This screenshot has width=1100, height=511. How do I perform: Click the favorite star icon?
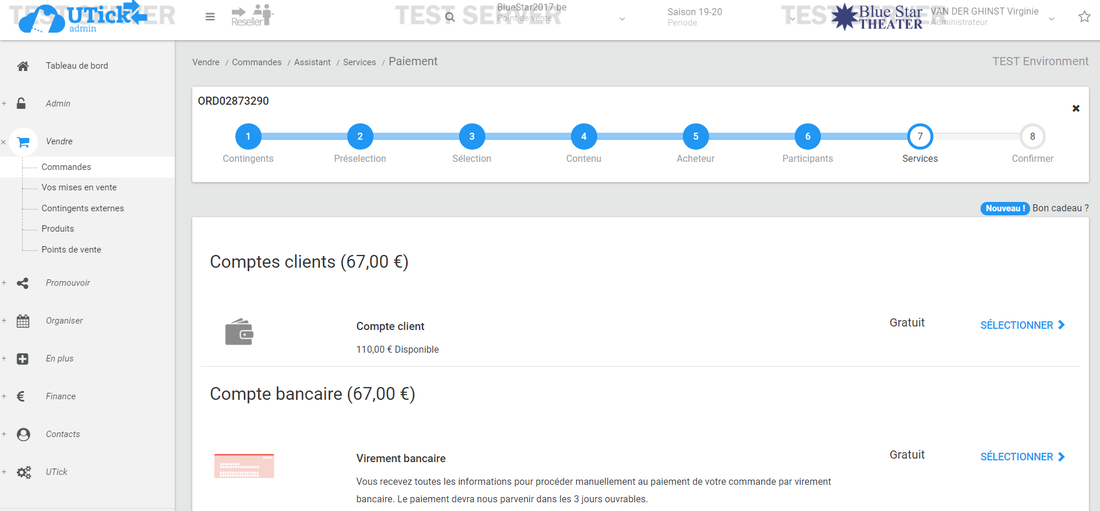(x=1084, y=17)
